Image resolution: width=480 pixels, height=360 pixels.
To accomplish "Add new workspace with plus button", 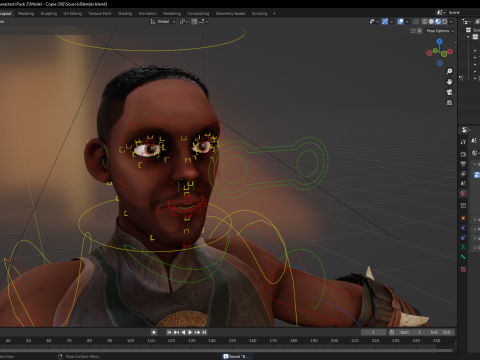I will pyautogui.click(x=274, y=13).
